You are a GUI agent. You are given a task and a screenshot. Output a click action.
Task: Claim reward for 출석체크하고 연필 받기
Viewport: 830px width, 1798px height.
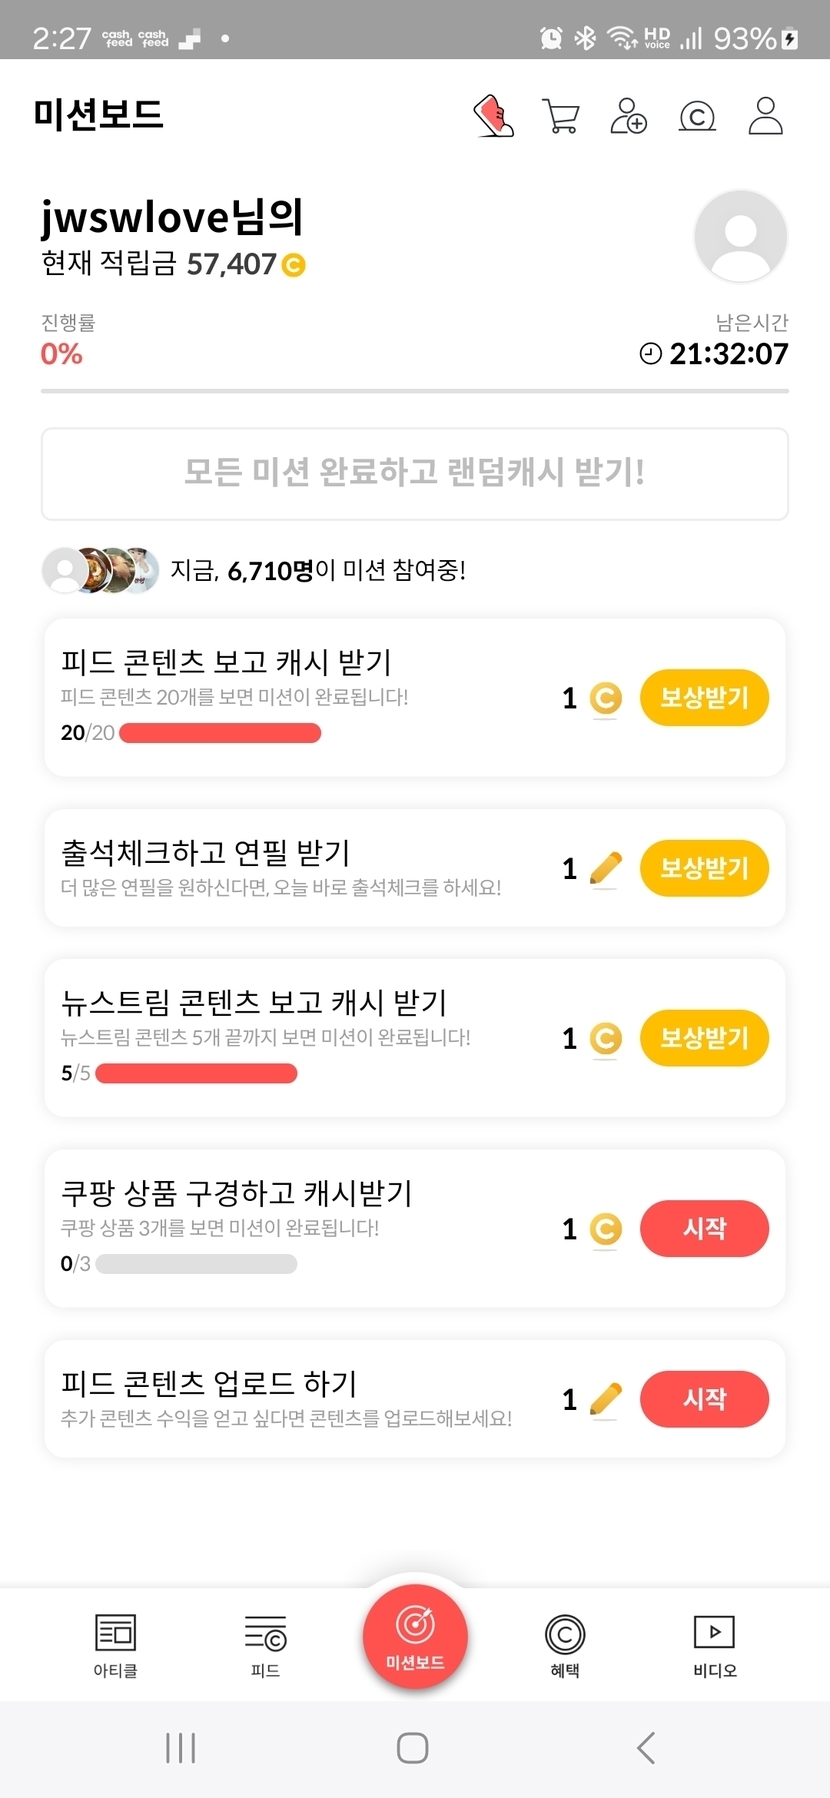[x=704, y=868]
